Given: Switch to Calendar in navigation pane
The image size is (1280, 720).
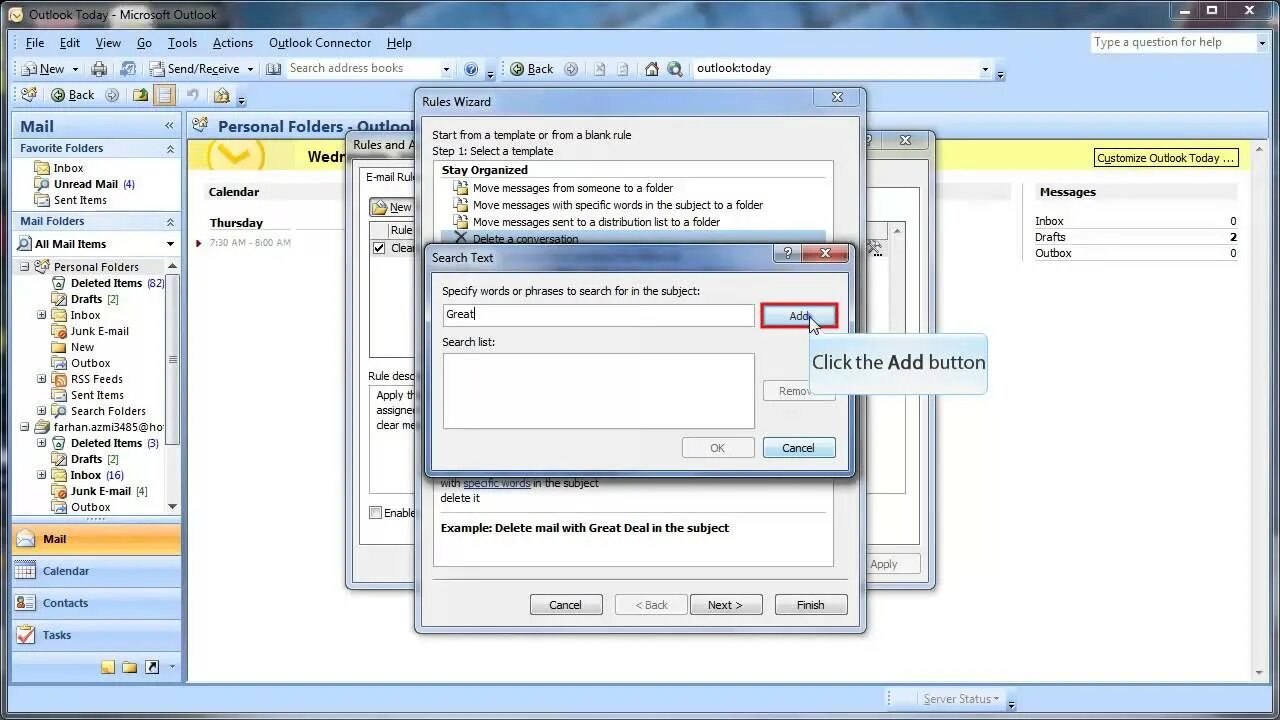Looking at the screenshot, I should tap(96, 571).
